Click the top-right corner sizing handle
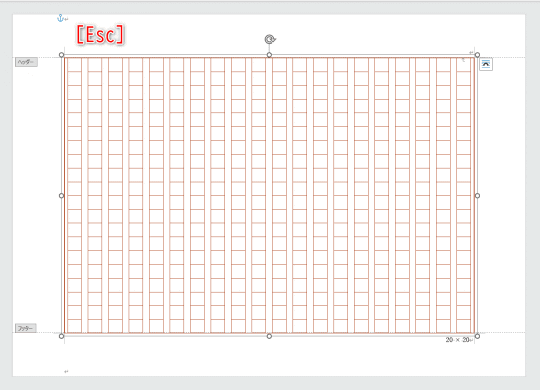This screenshot has height=390, width=540. click(477, 55)
